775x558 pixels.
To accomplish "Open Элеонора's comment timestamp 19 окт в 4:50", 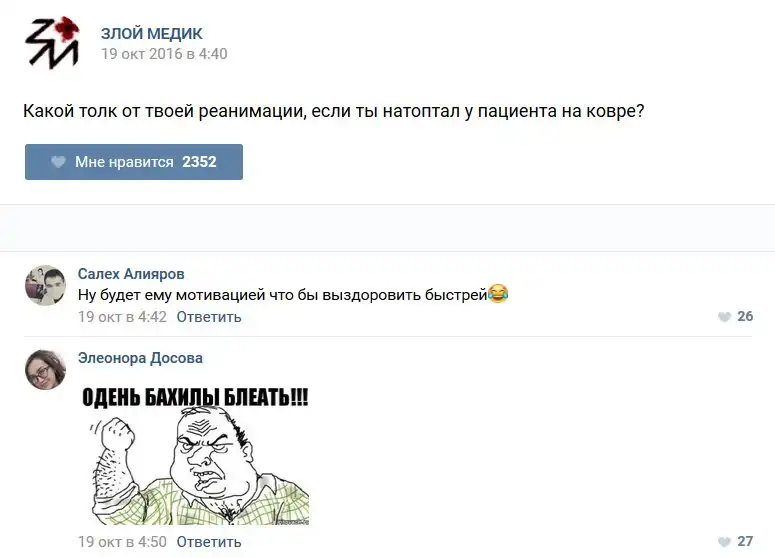I will pyautogui.click(x=122, y=542).
